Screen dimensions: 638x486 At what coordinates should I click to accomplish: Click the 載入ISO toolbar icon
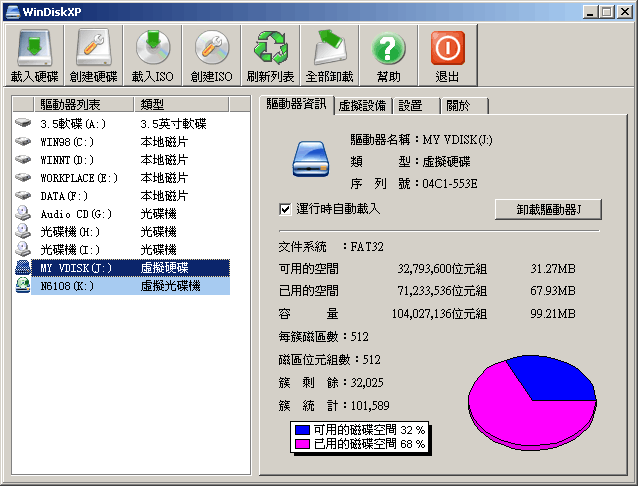tap(153, 55)
